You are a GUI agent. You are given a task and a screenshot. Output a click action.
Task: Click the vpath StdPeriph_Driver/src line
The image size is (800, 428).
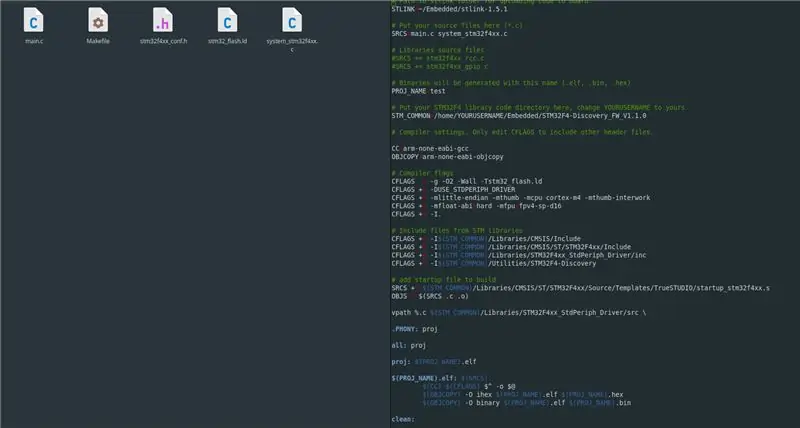pos(519,313)
